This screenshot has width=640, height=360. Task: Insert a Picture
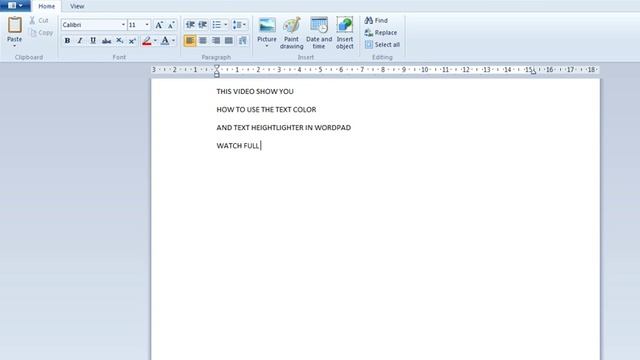(x=267, y=29)
